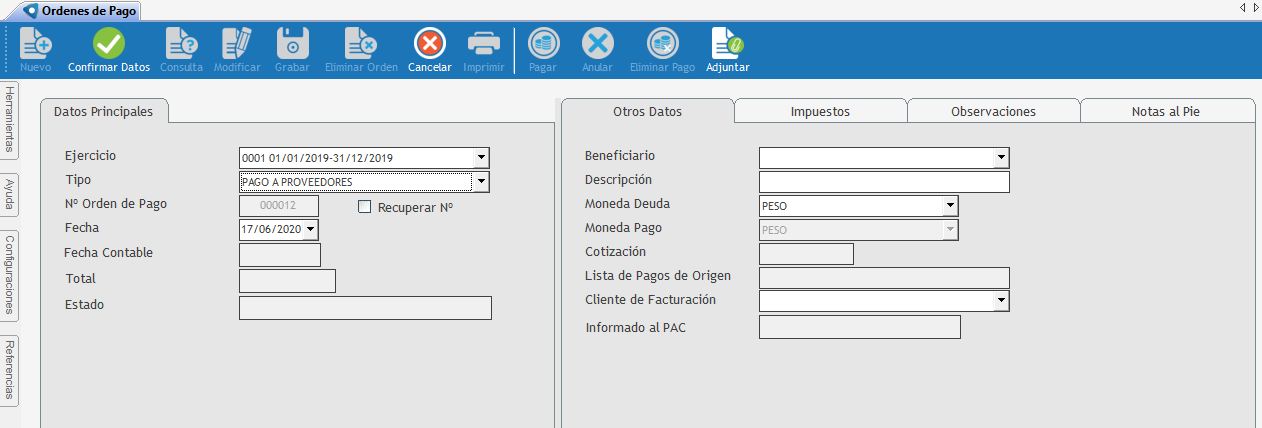The image size is (1262, 428).
Task: Open the Ejercicio dropdown list
Action: click(x=481, y=158)
